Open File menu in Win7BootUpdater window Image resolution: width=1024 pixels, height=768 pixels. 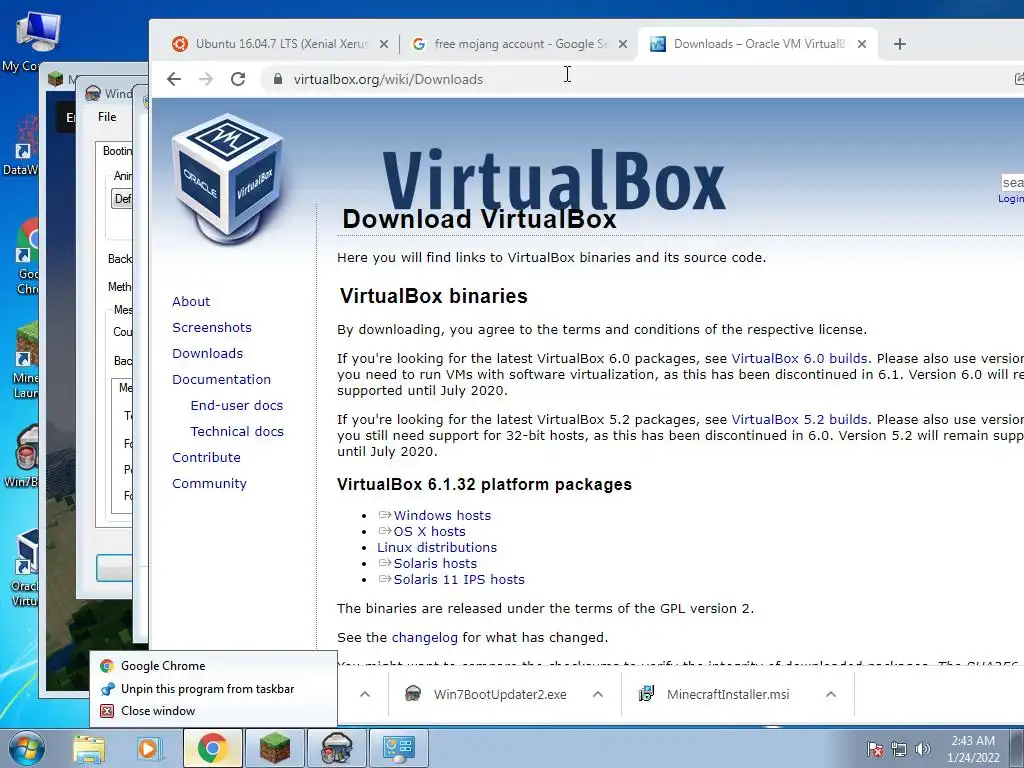click(x=107, y=117)
